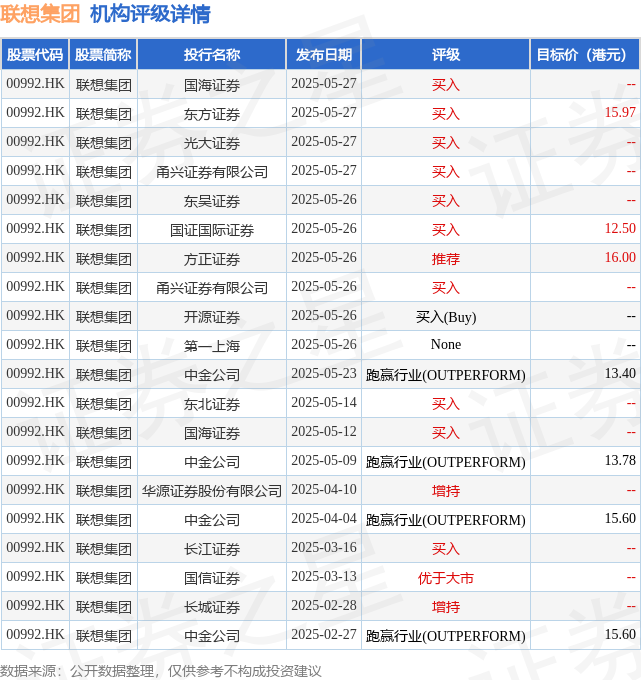The width and height of the screenshot is (641, 680).
Task: Select the 华源证券股份有限公司 cell
Action: 212,491
